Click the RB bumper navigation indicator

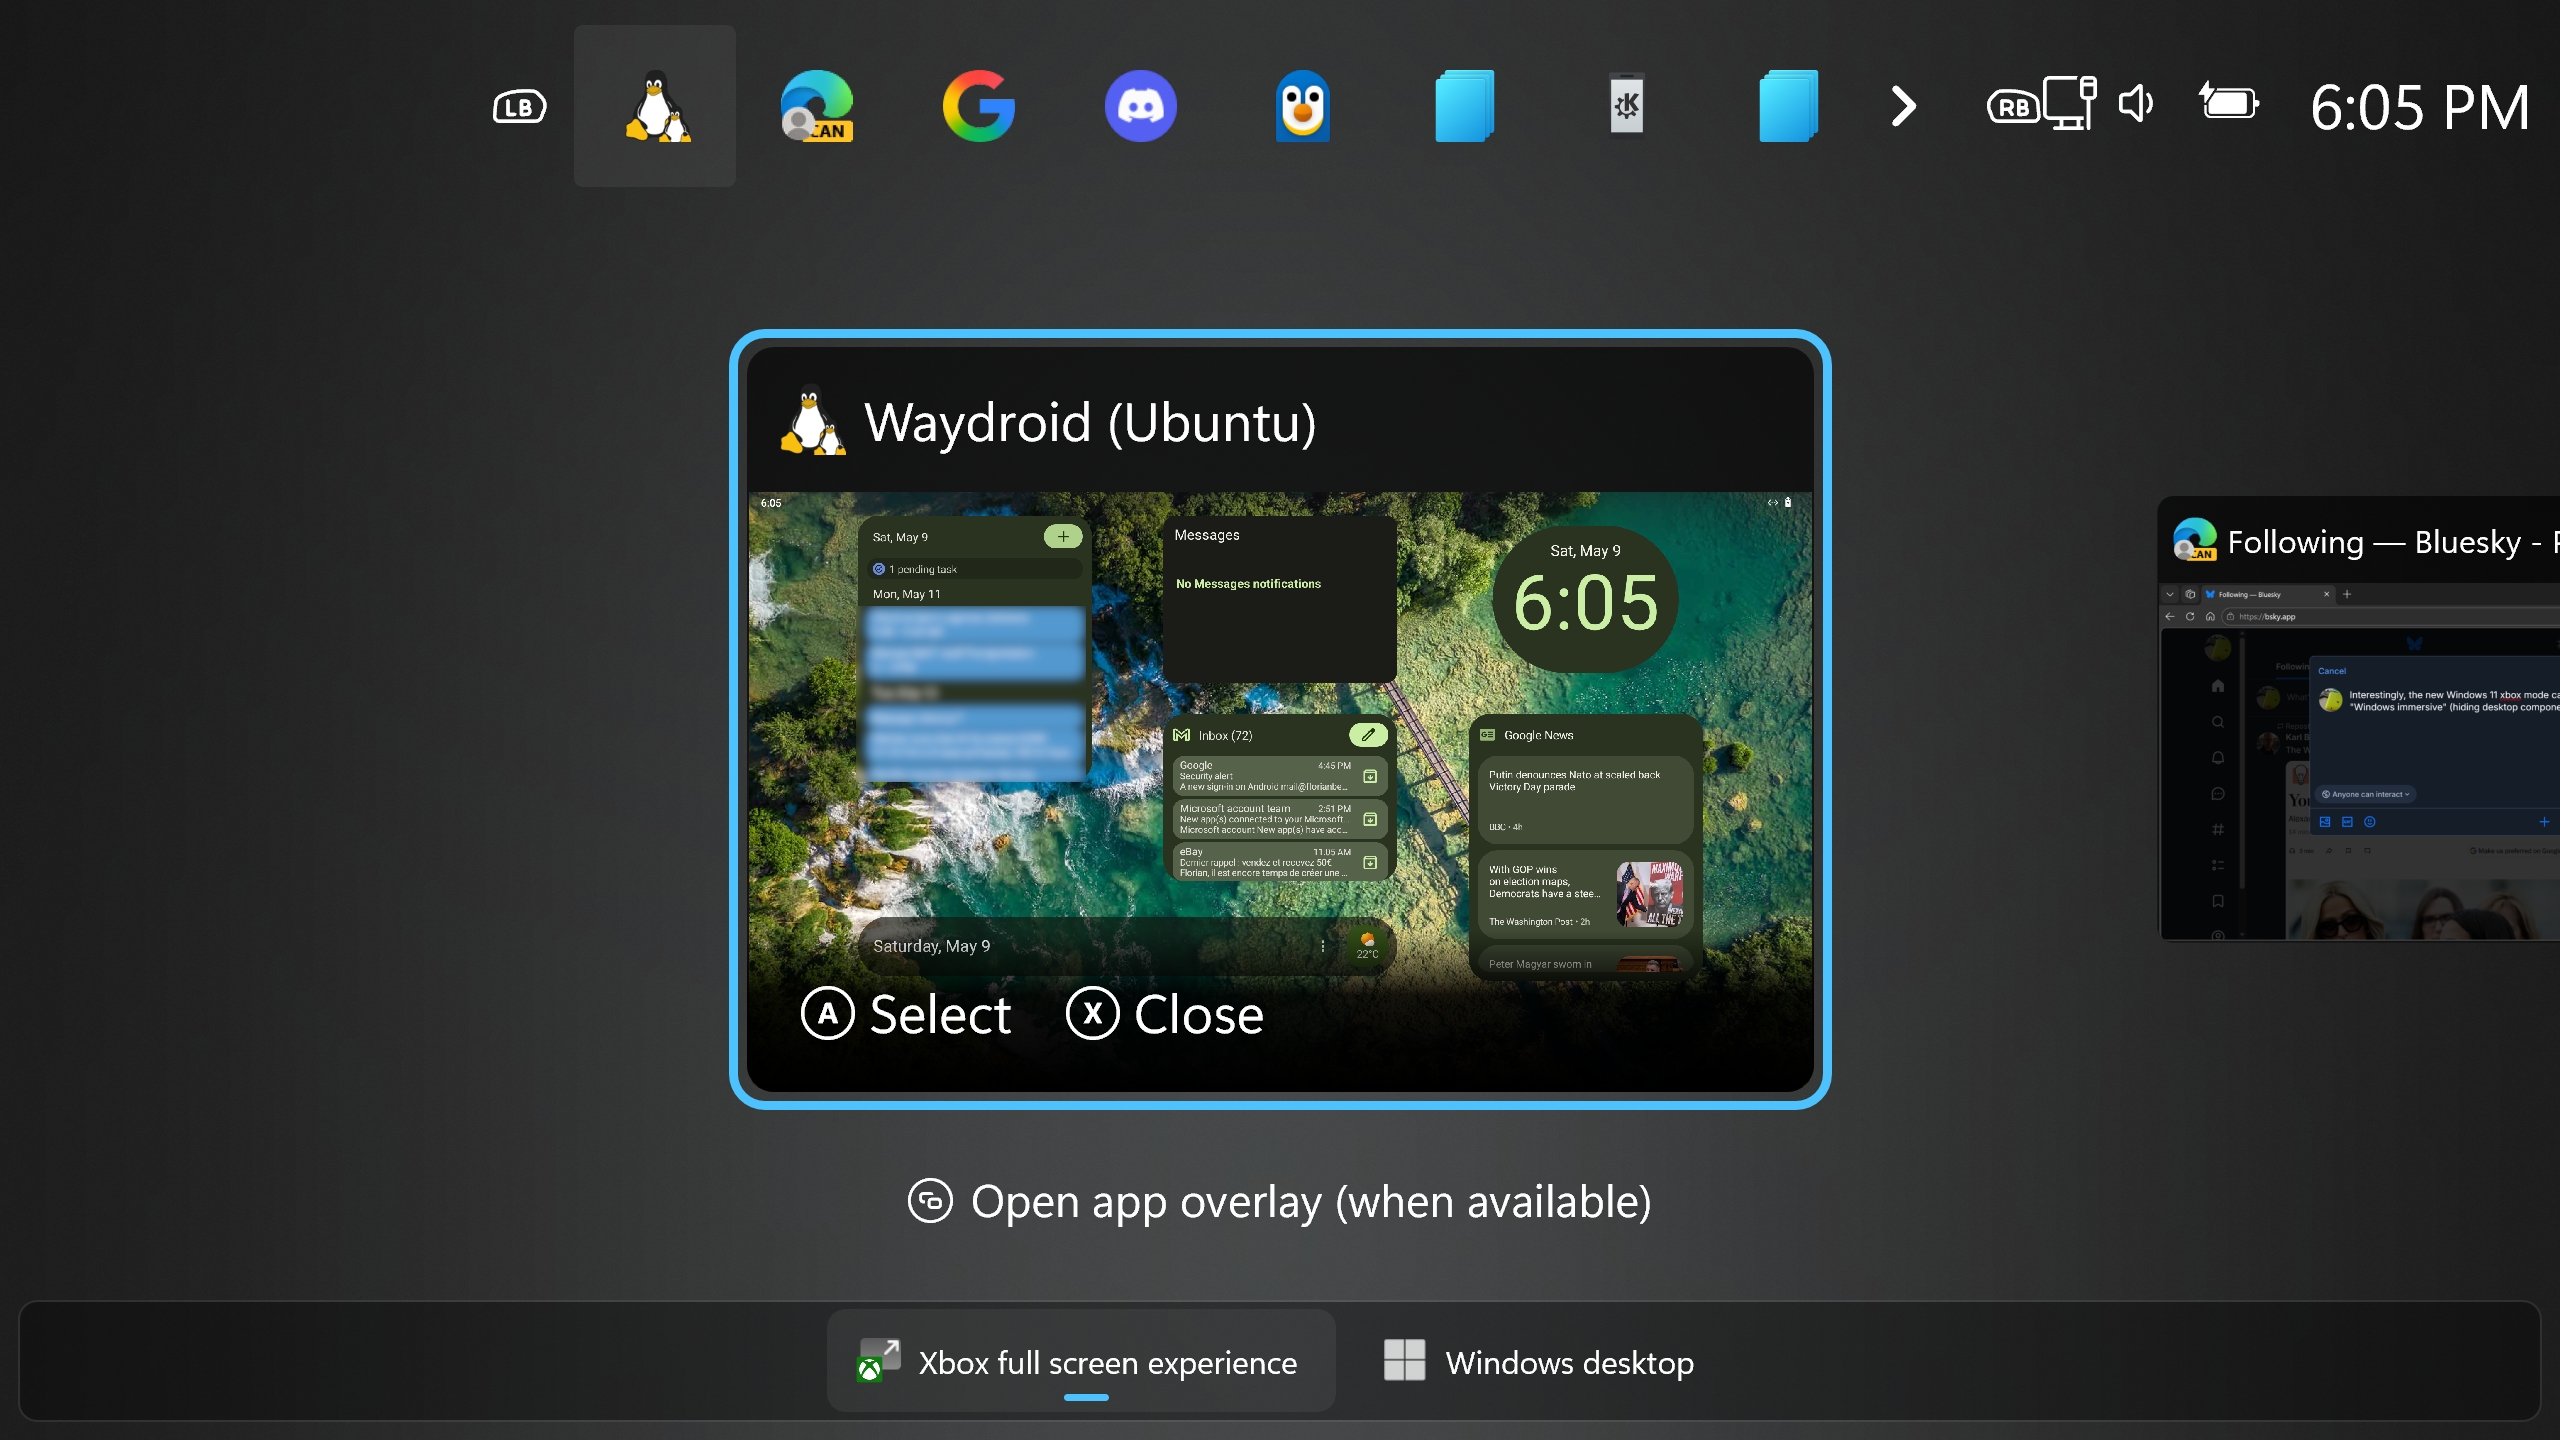click(x=2012, y=107)
